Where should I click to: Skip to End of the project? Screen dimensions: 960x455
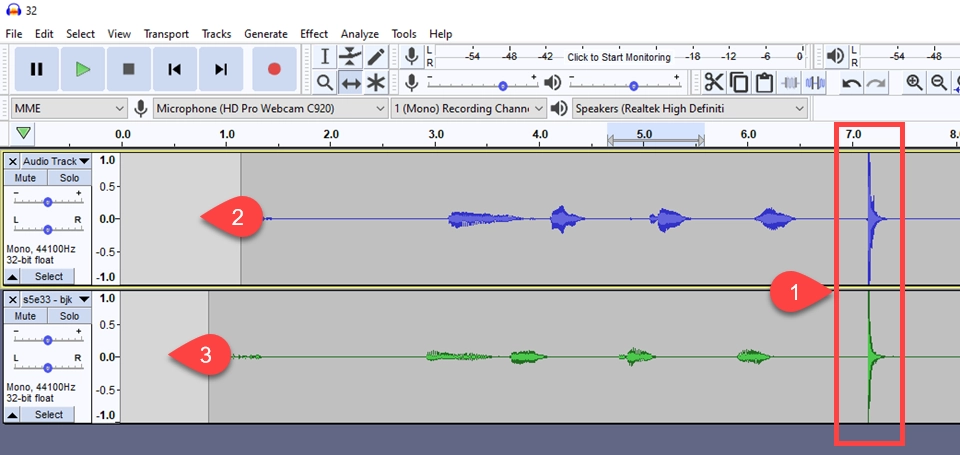click(x=221, y=69)
